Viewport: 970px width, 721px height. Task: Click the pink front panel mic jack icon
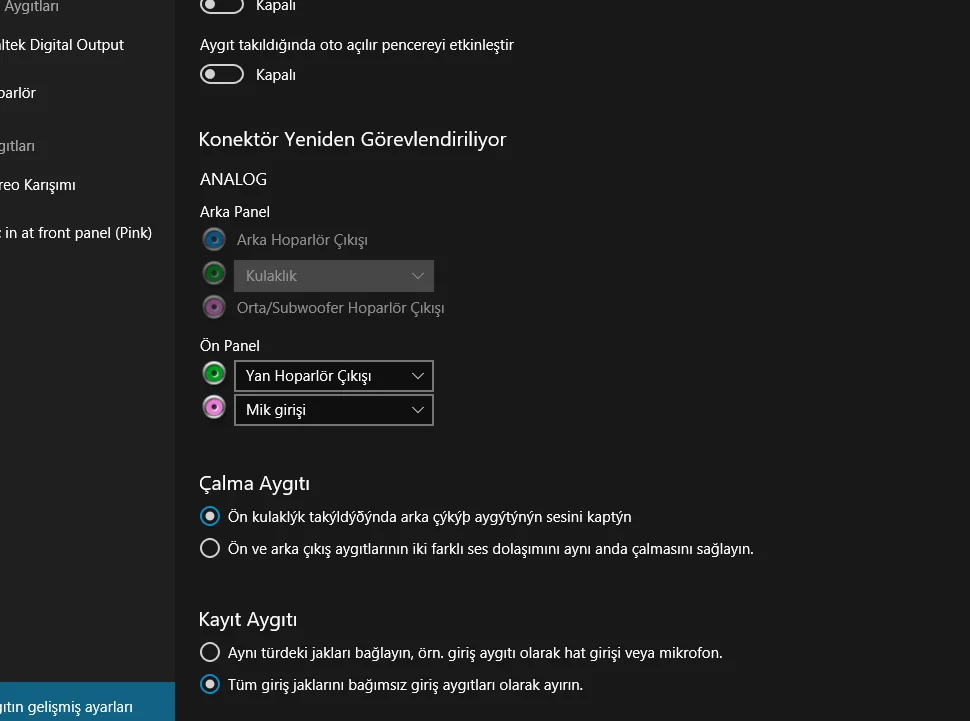click(x=214, y=408)
